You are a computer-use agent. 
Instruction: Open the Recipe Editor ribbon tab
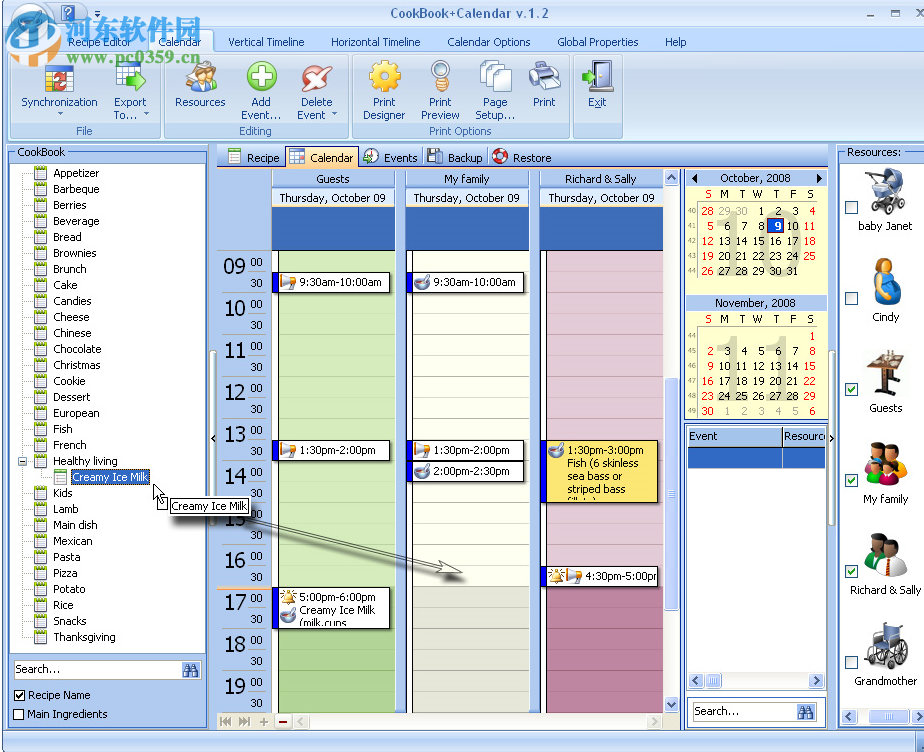point(99,42)
